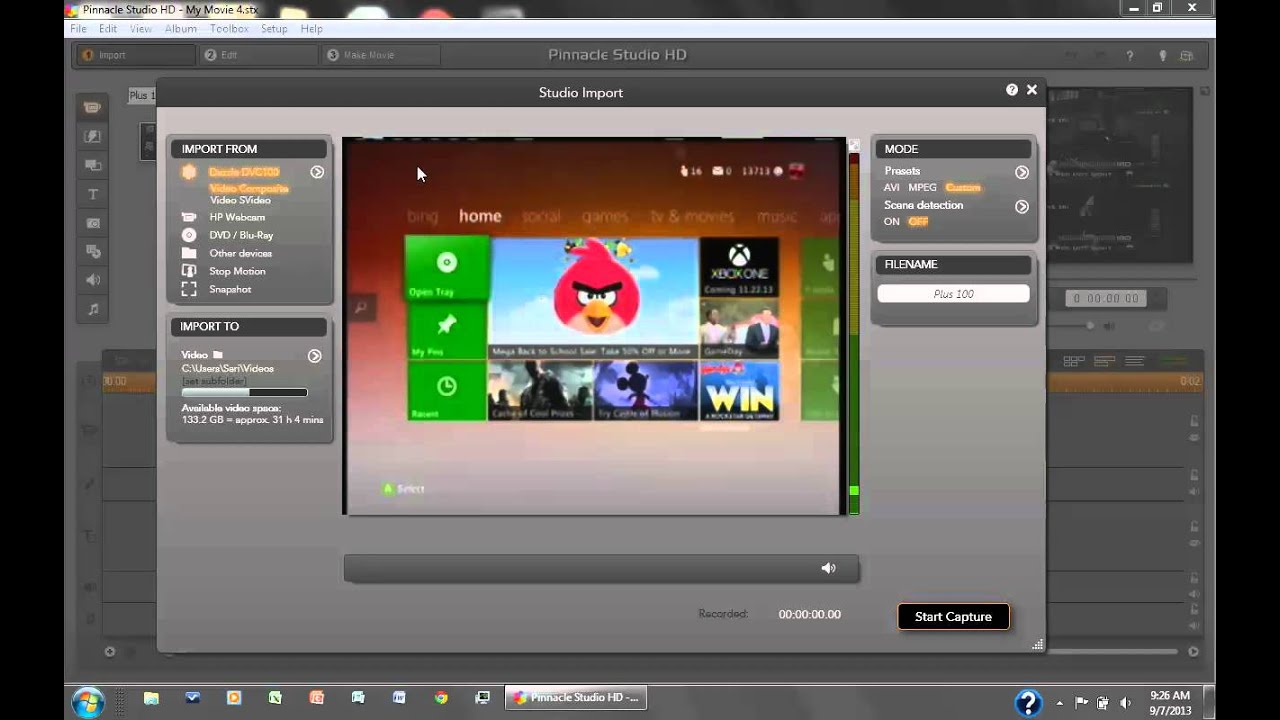Open titles tool with T icon in sidebar
1280x720 pixels.
tap(93, 194)
